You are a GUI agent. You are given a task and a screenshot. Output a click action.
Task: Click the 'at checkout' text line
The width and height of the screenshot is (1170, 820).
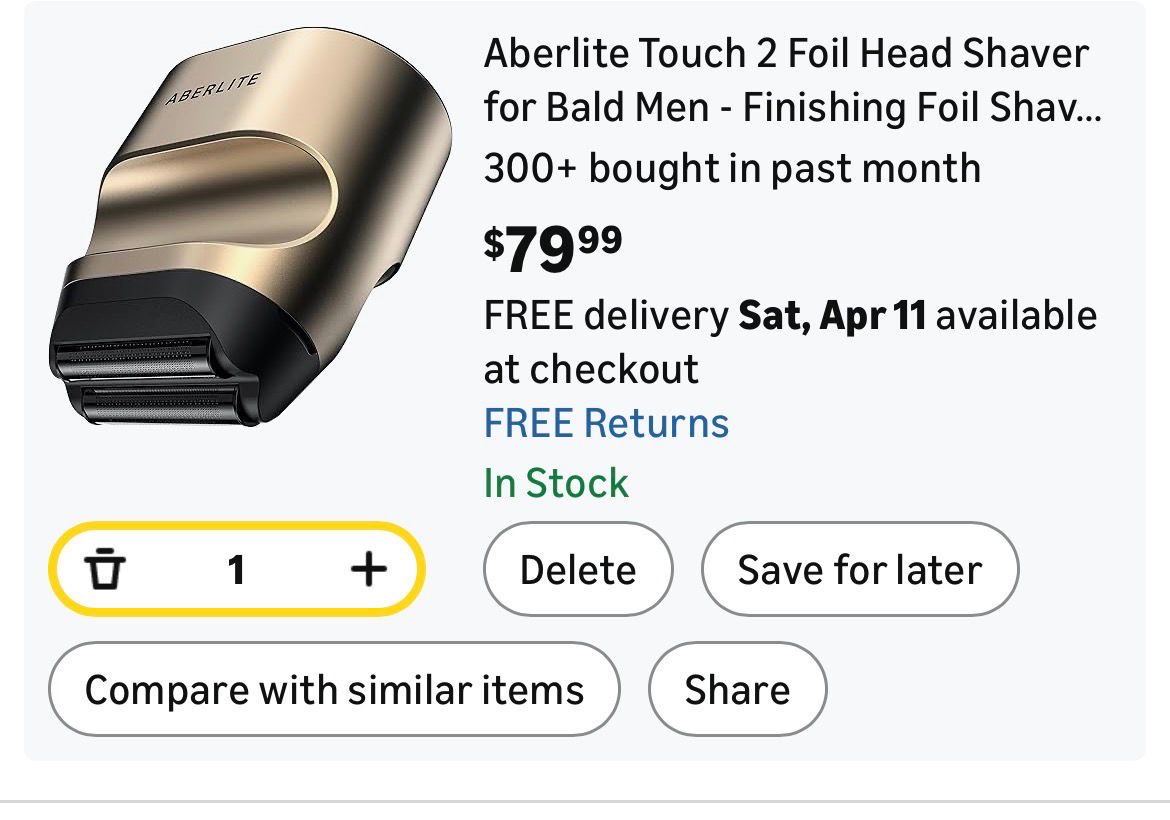591,369
